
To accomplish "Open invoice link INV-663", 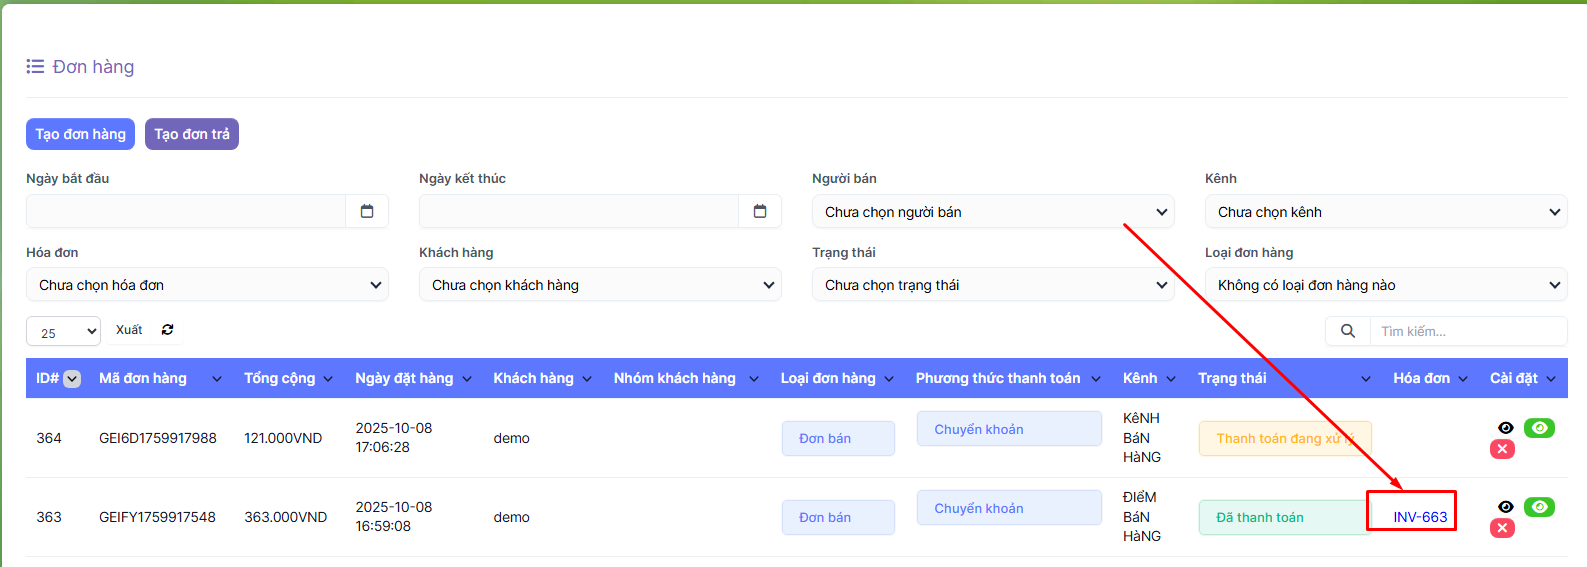I will tap(1420, 517).
